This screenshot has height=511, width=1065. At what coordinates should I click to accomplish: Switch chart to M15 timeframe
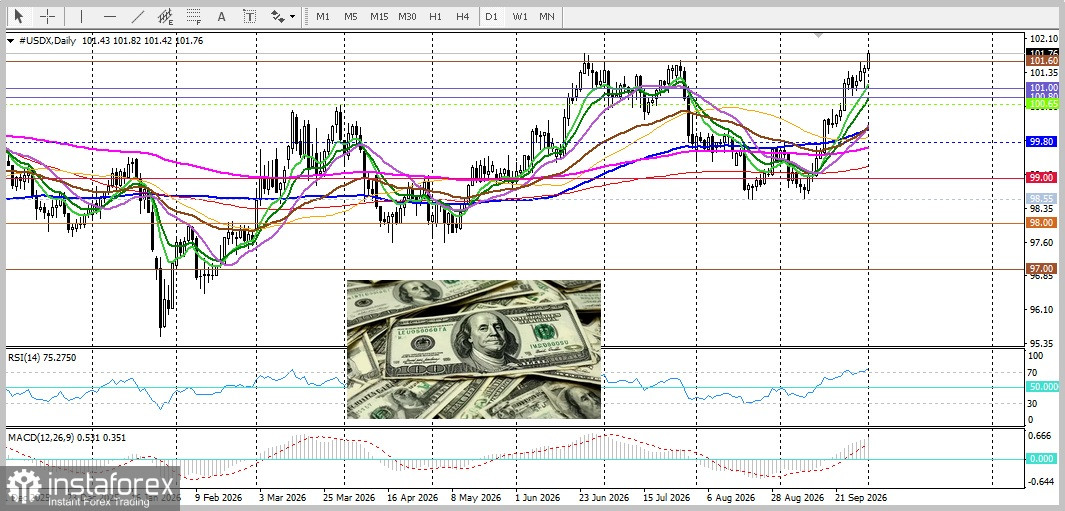point(379,16)
